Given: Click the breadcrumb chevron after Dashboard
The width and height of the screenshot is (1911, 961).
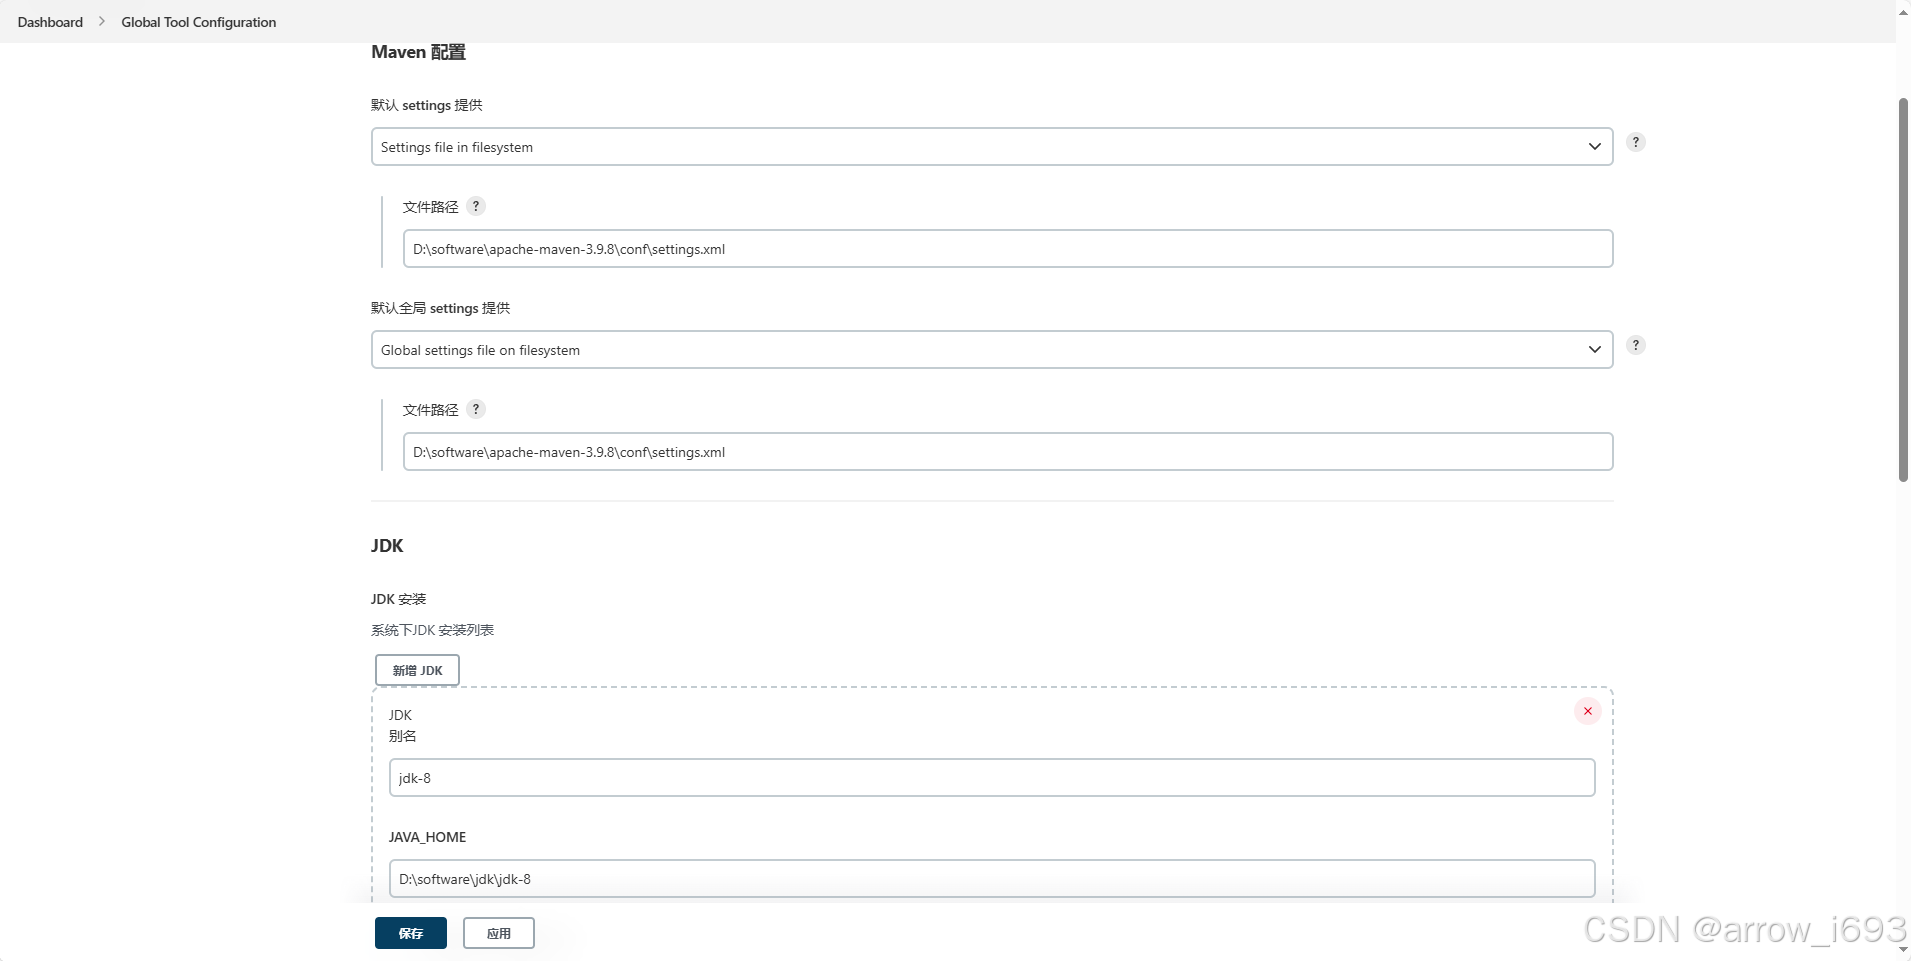Looking at the screenshot, I should point(102,21).
